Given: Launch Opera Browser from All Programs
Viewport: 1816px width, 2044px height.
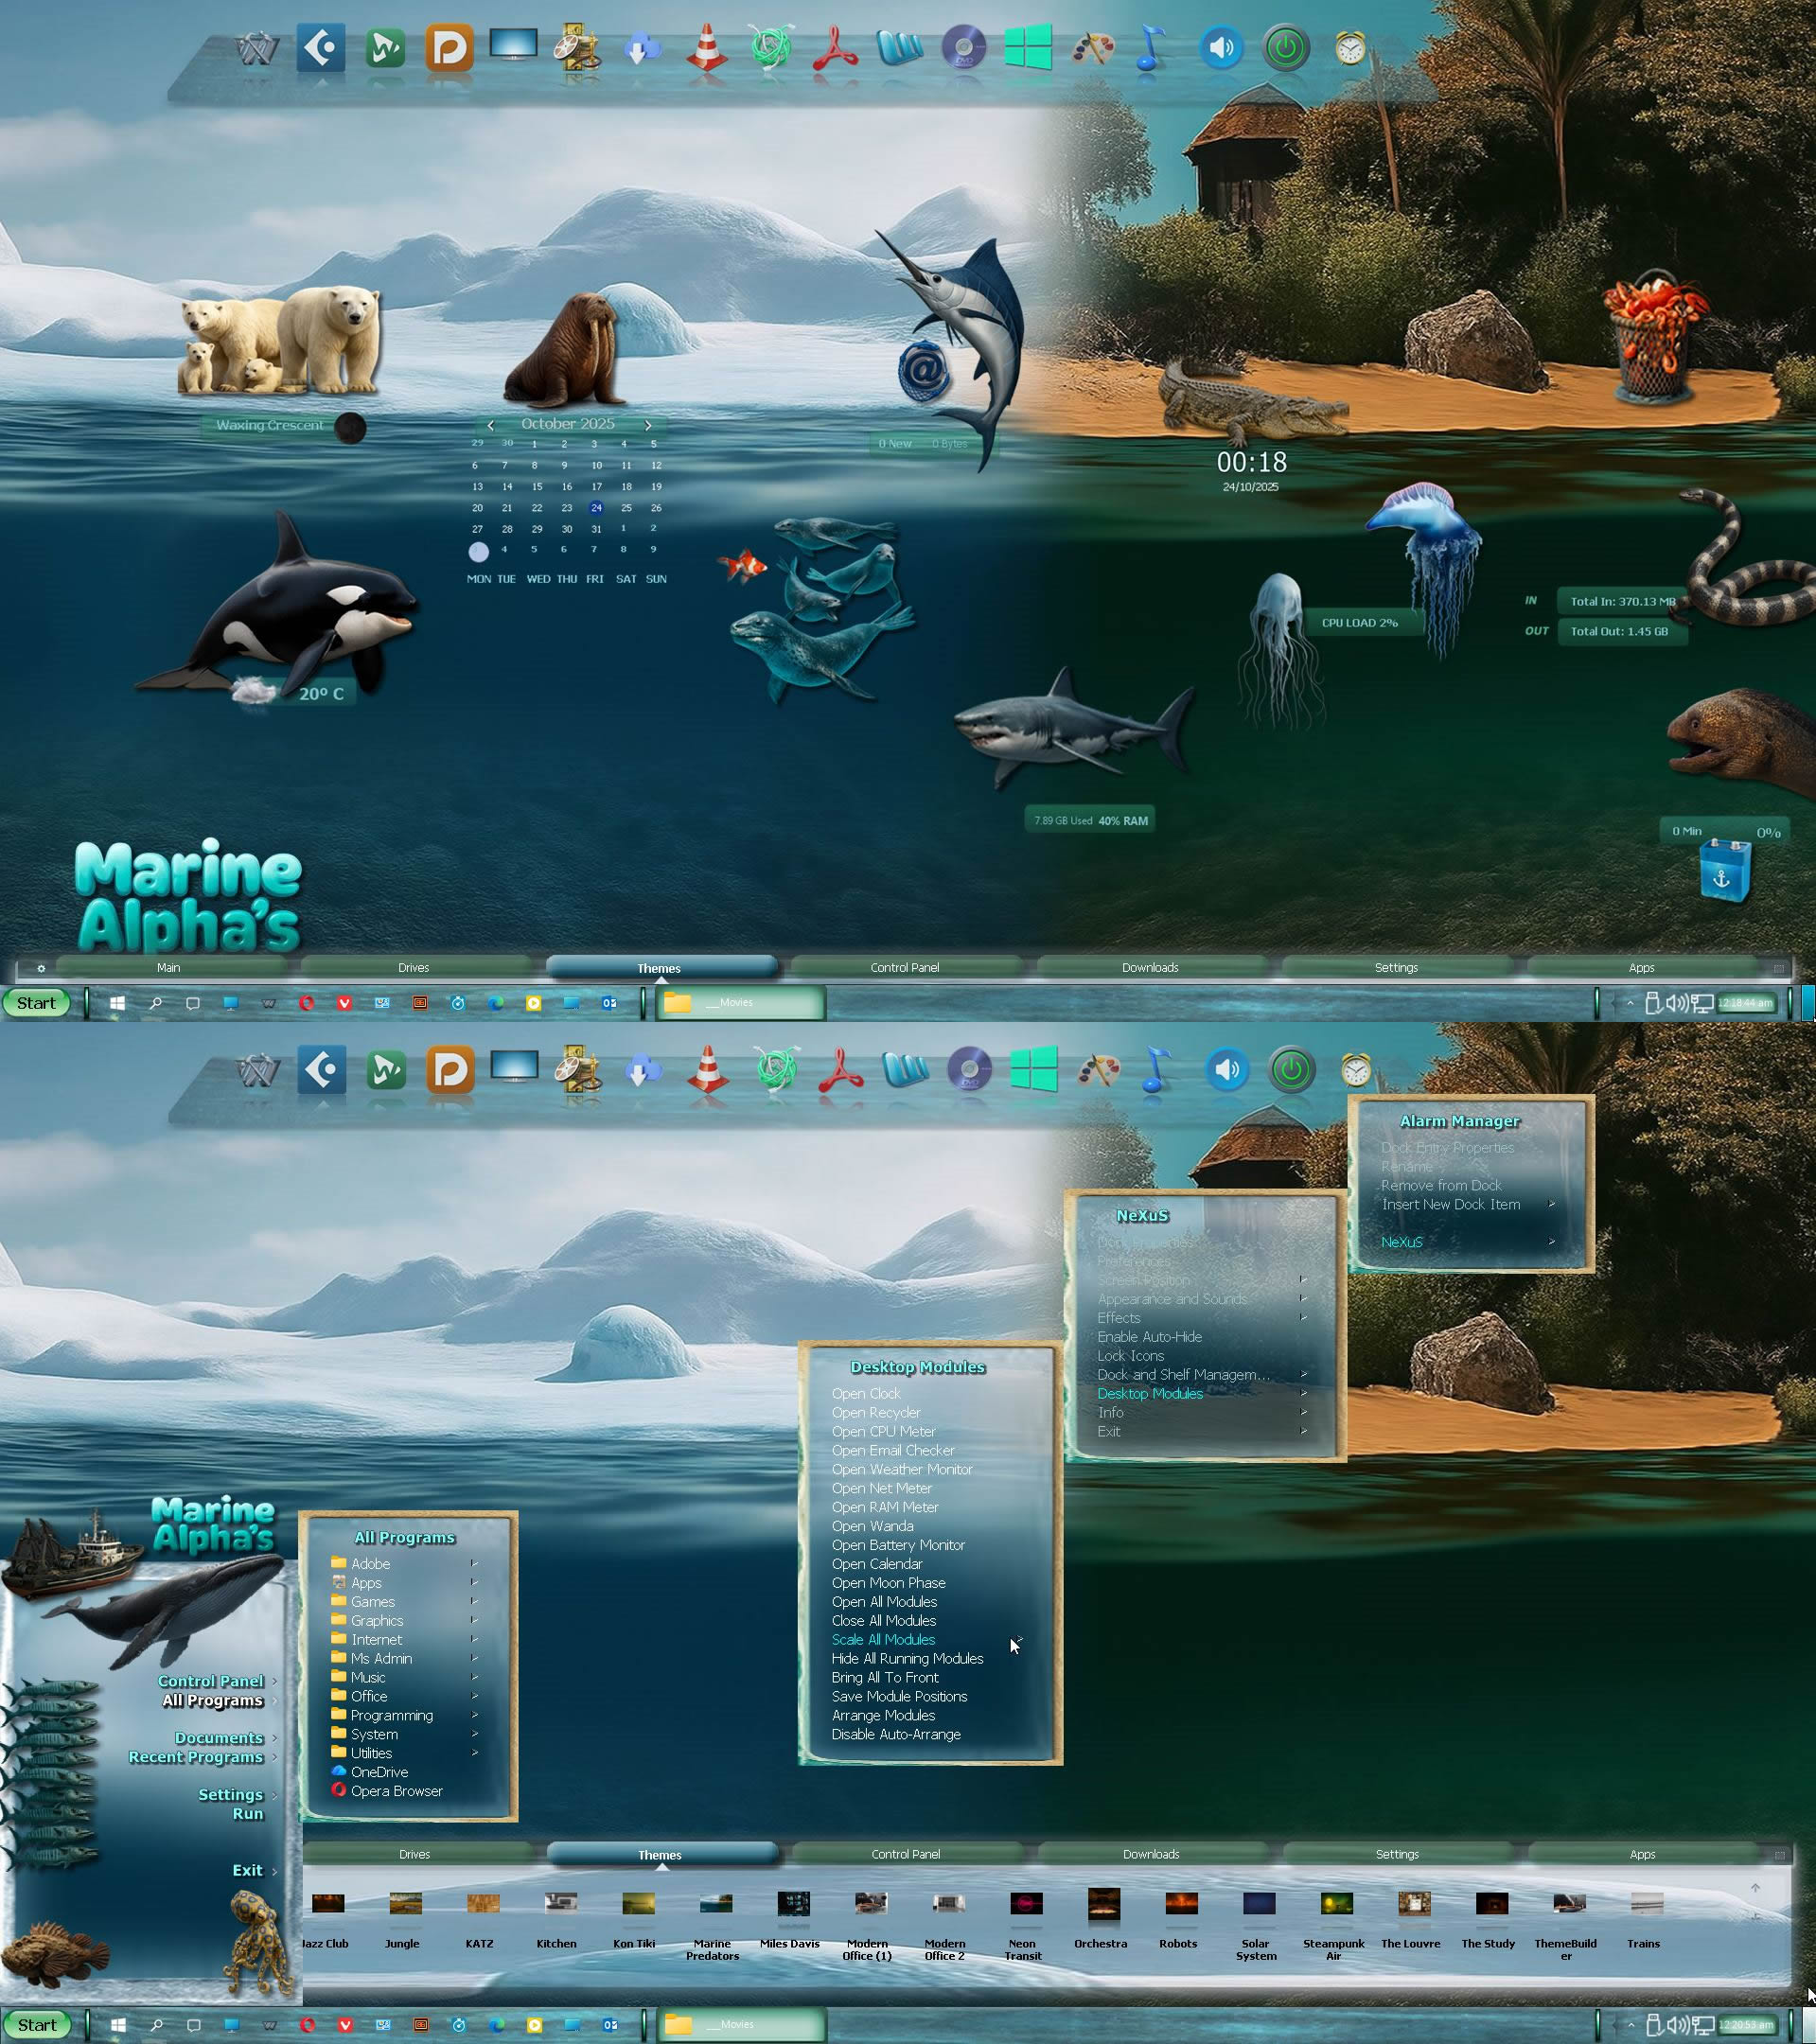Looking at the screenshot, I should point(396,1791).
